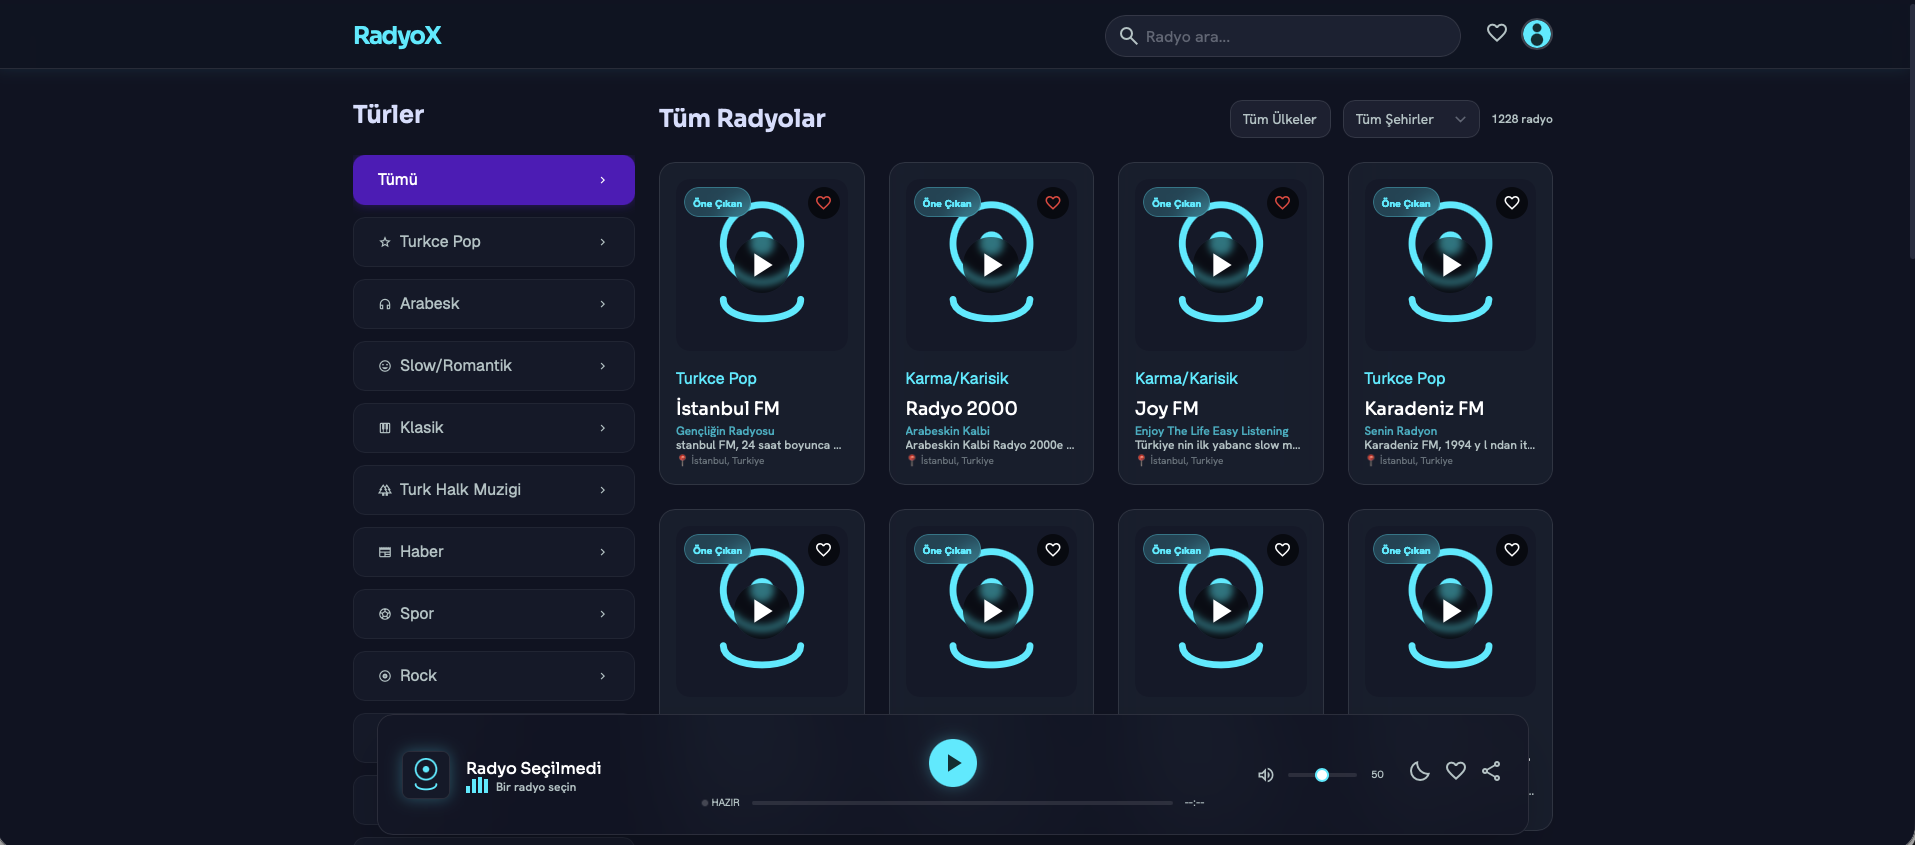Toggle heart on card below Joy FM
Viewport: 1915px width, 845px height.
coord(1283,550)
